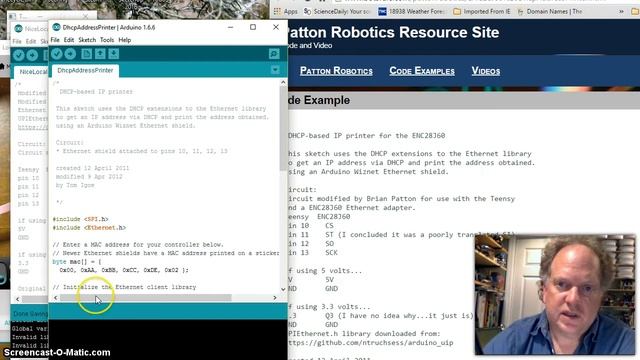Click the byte mac[] declaration line

pyautogui.click(x=77, y=262)
